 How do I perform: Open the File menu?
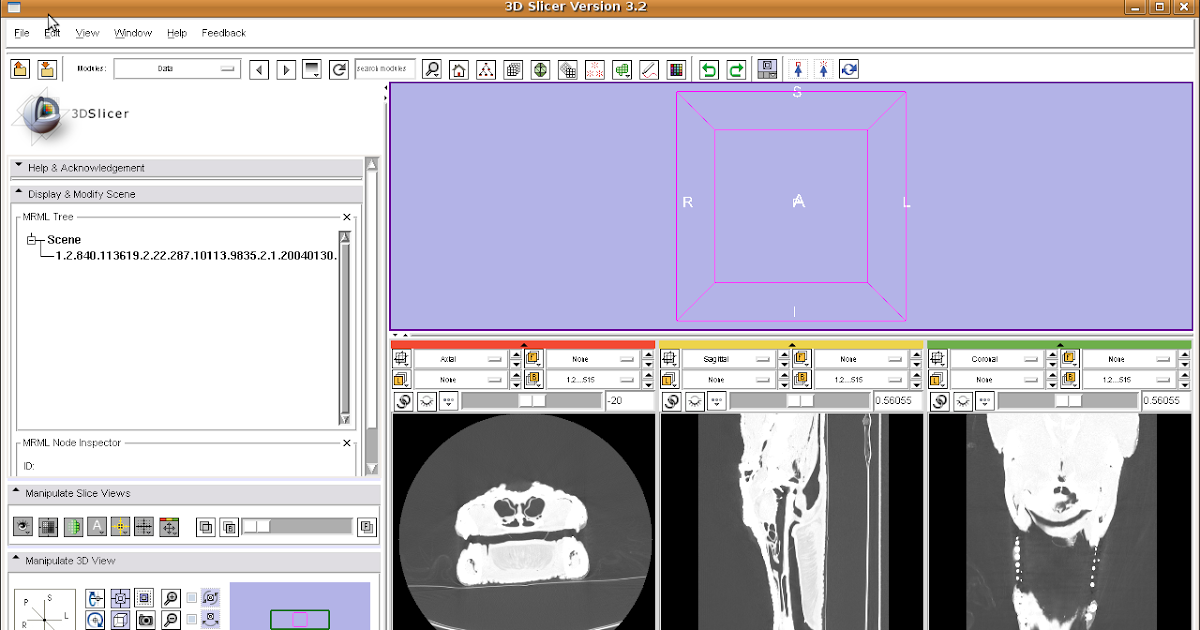coord(22,33)
